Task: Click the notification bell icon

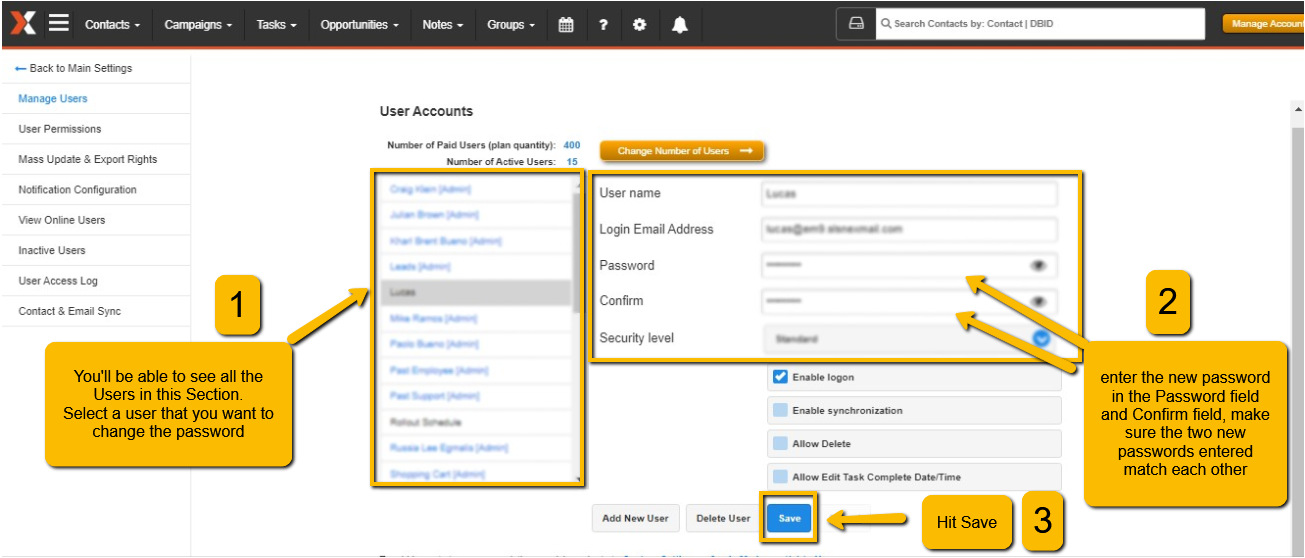Action: coord(680,25)
